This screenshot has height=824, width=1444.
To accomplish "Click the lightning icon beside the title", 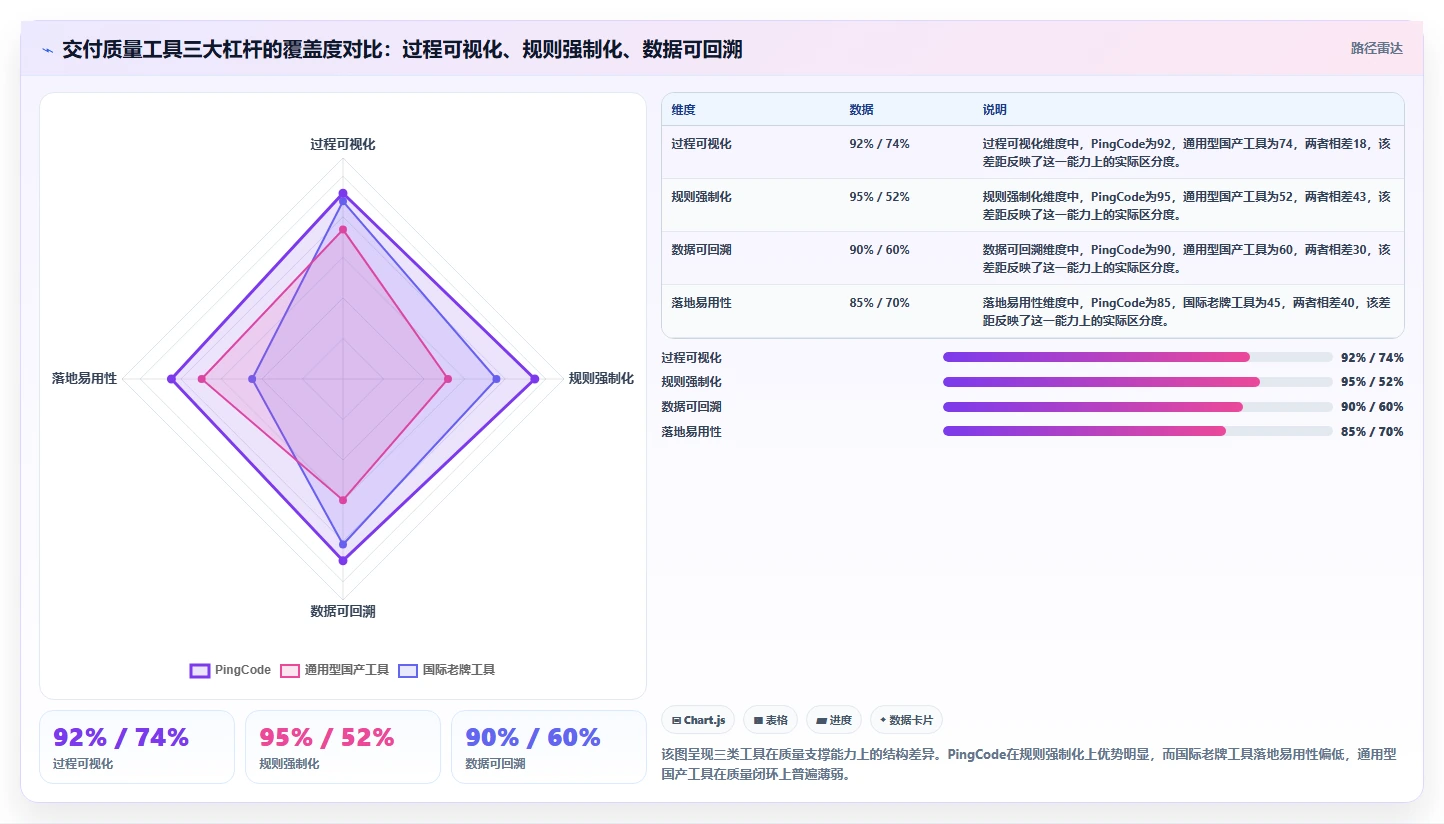I will click(47, 50).
